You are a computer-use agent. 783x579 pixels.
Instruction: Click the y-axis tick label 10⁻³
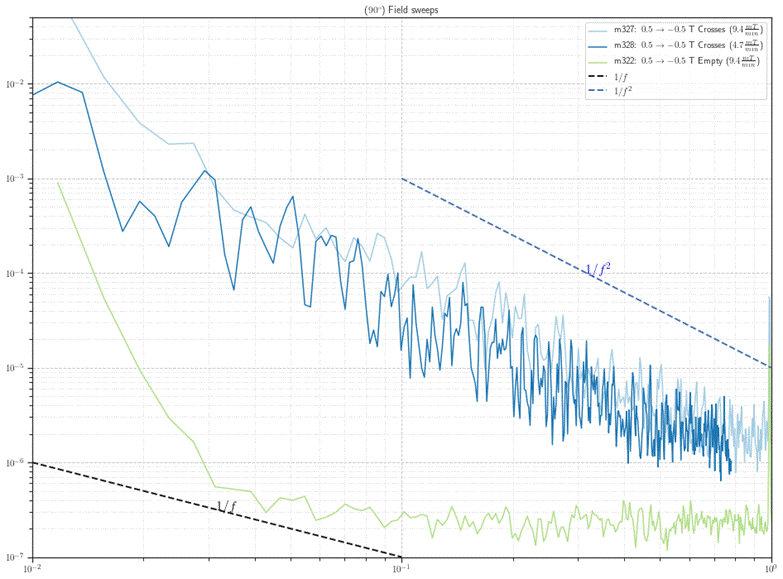pos(14,179)
